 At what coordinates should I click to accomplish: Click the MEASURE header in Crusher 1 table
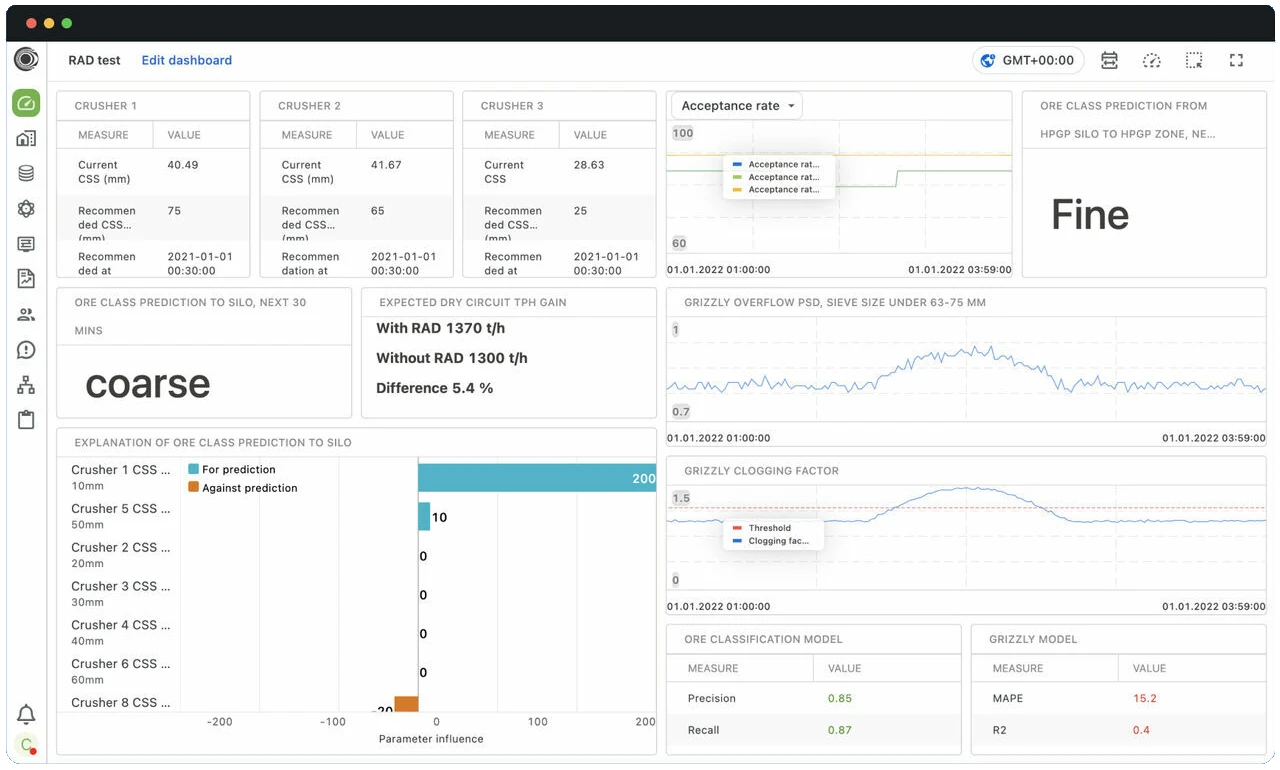[103, 135]
